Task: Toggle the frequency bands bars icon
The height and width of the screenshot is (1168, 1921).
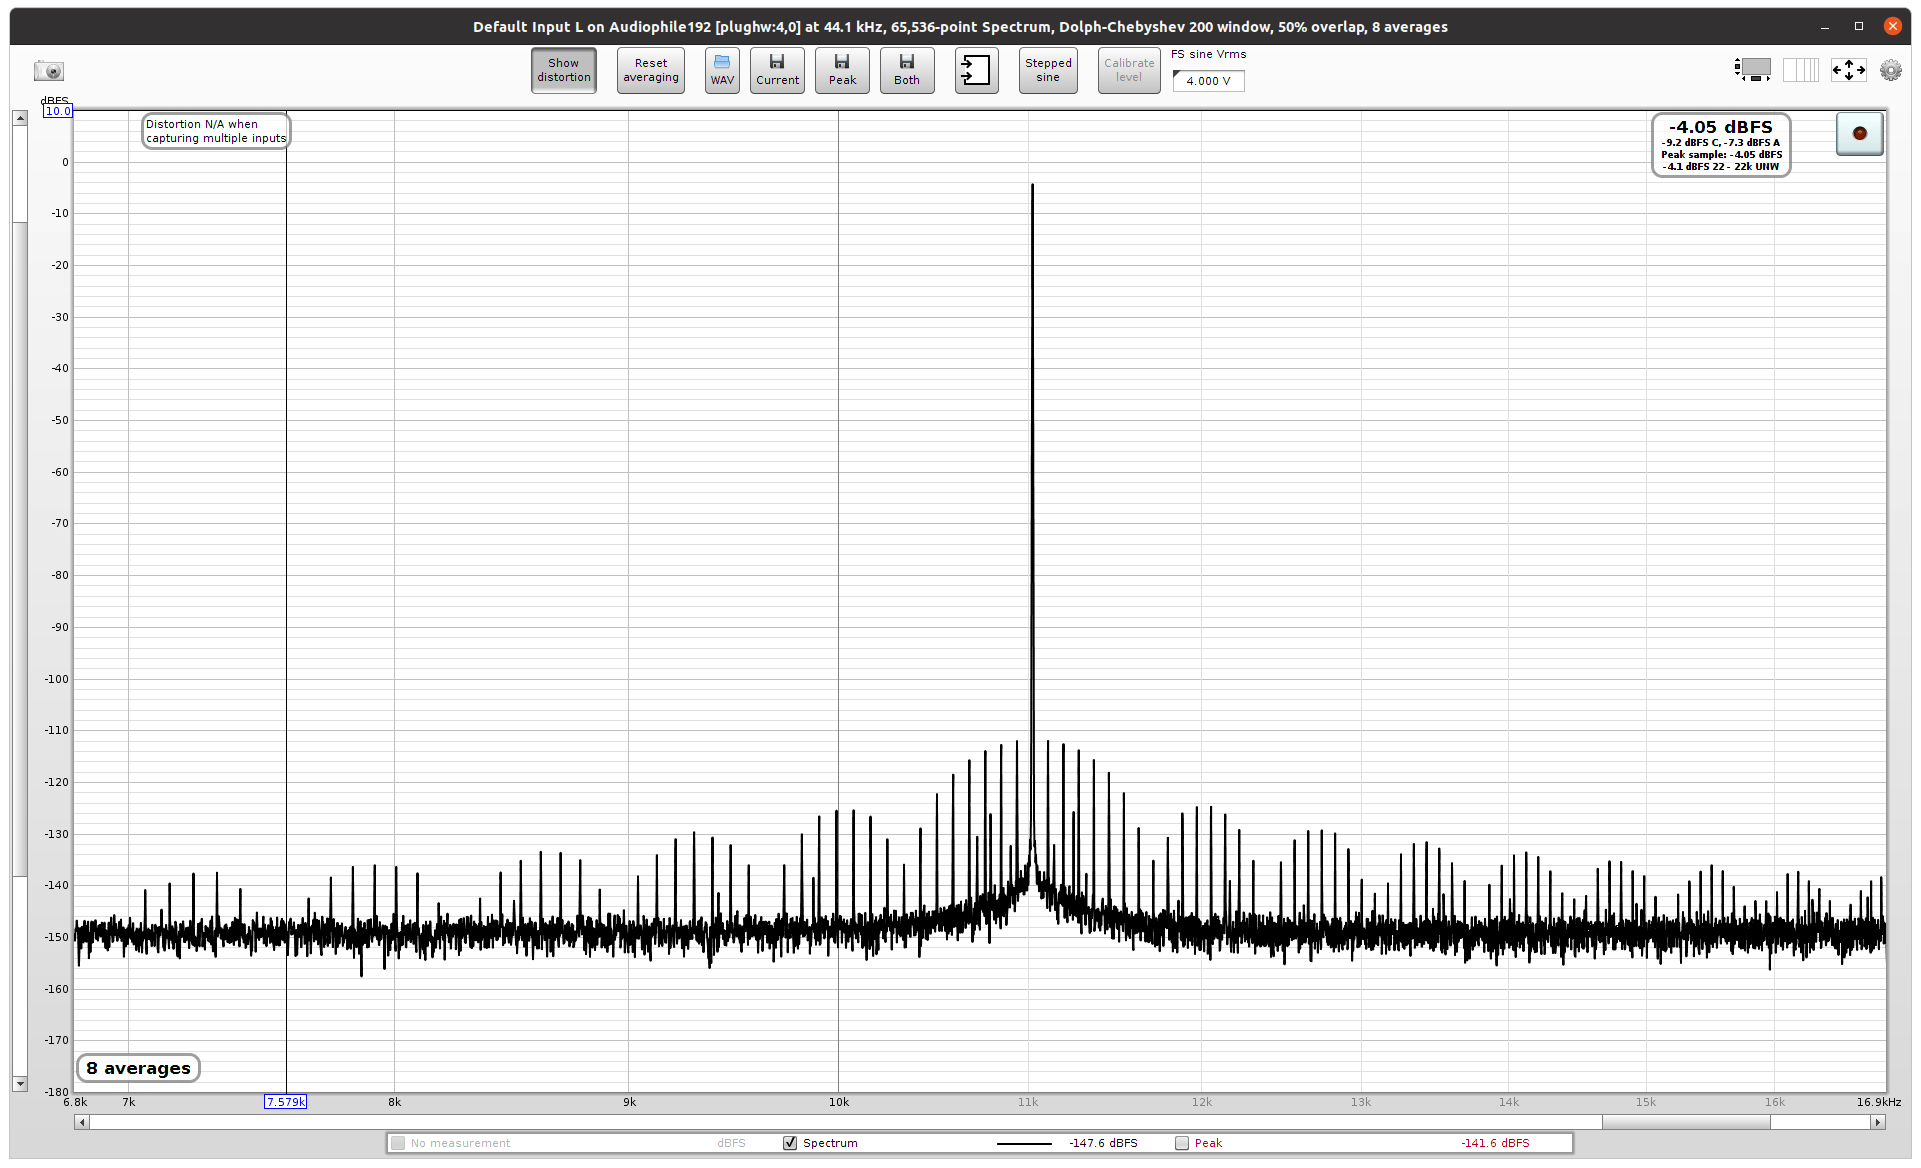Action: coord(1801,70)
